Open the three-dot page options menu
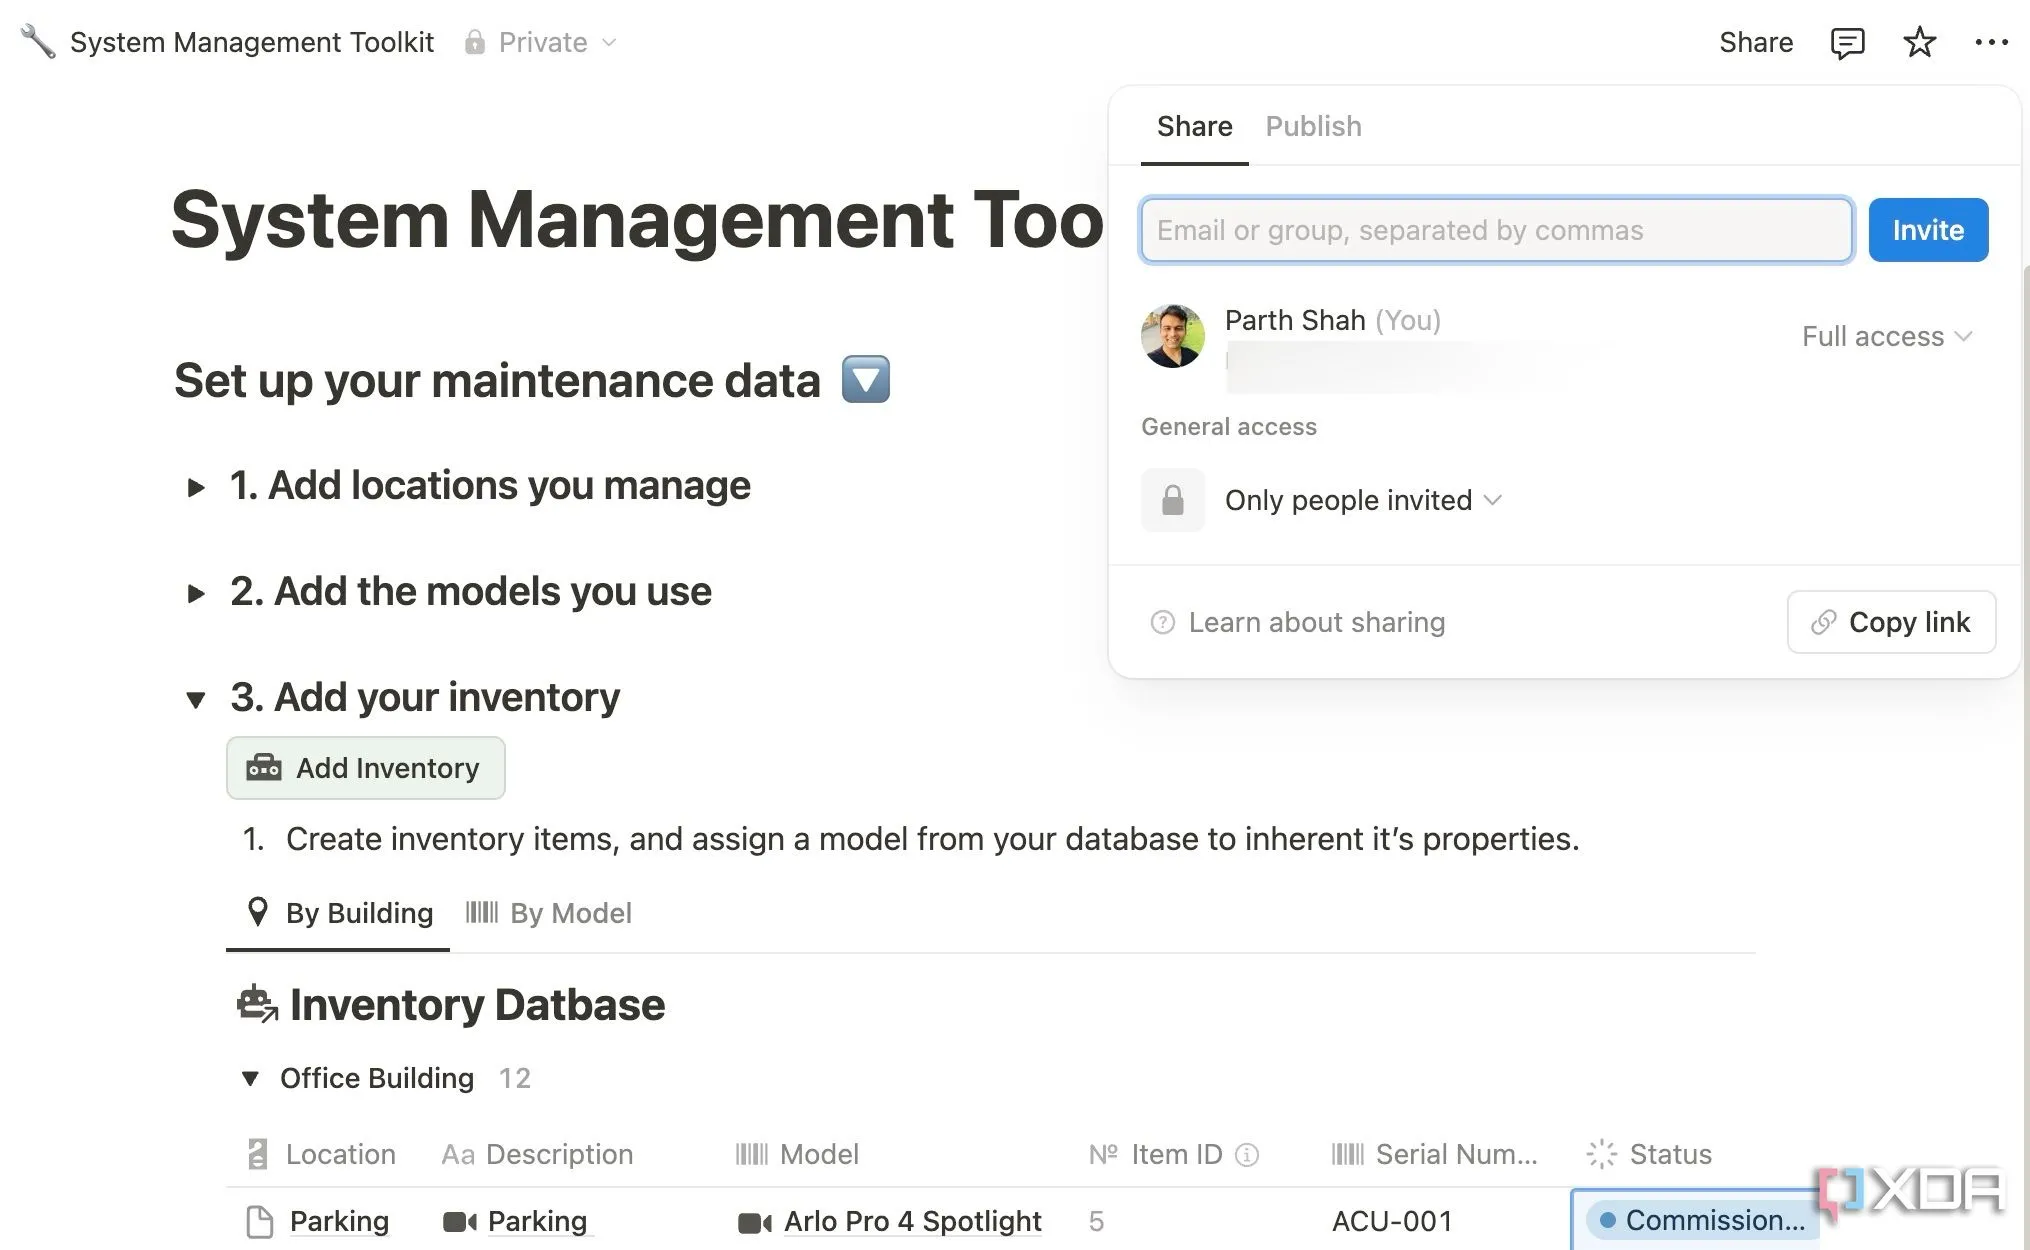The height and width of the screenshot is (1250, 2030). click(x=1991, y=43)
